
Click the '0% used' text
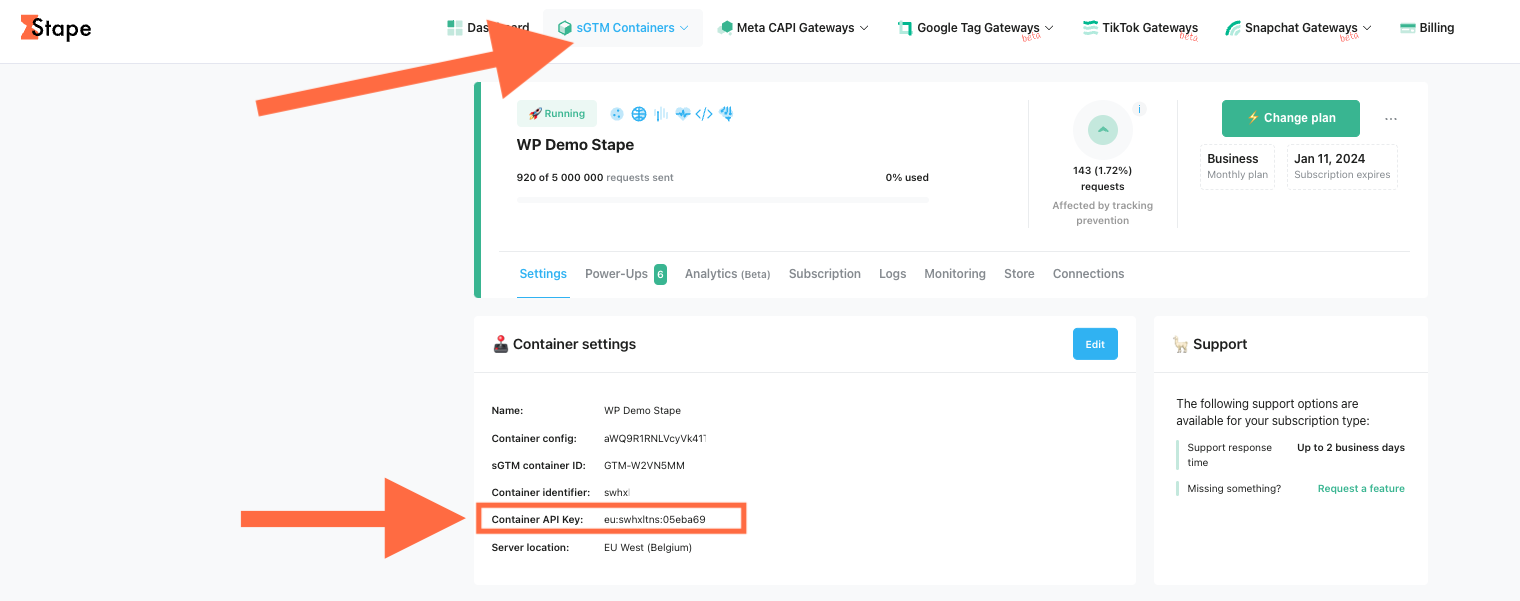pos(907,178)
